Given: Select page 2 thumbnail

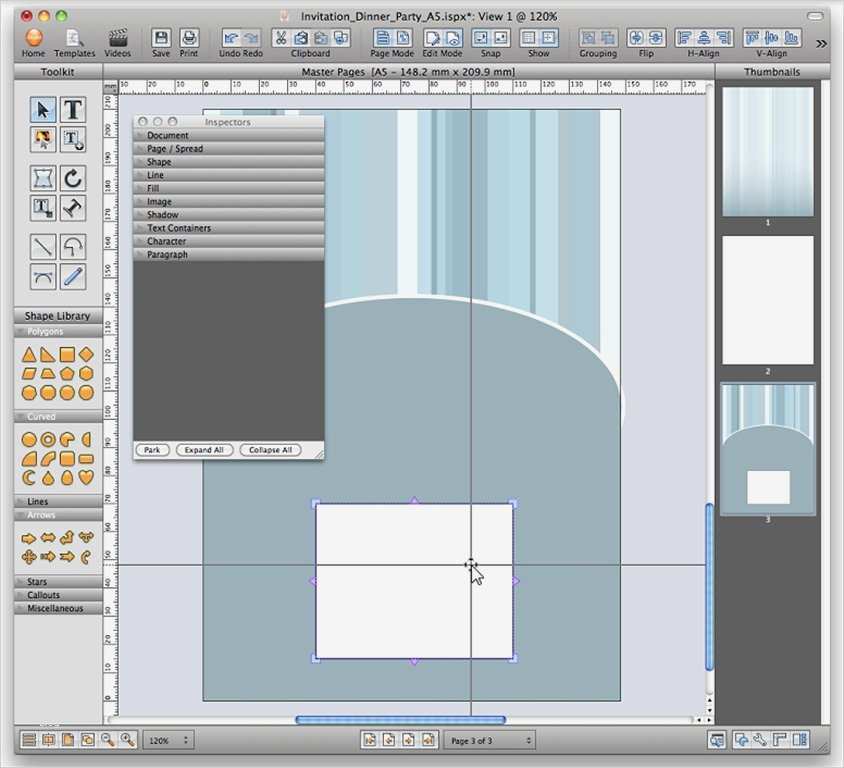Looking at the screenshot, I should point(767,300).
